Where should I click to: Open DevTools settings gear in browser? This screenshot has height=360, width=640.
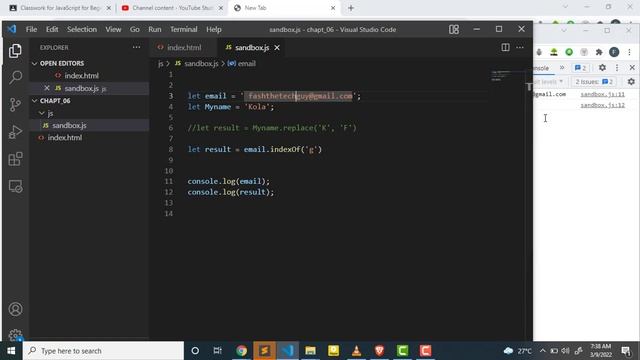[x=602, y=68]
